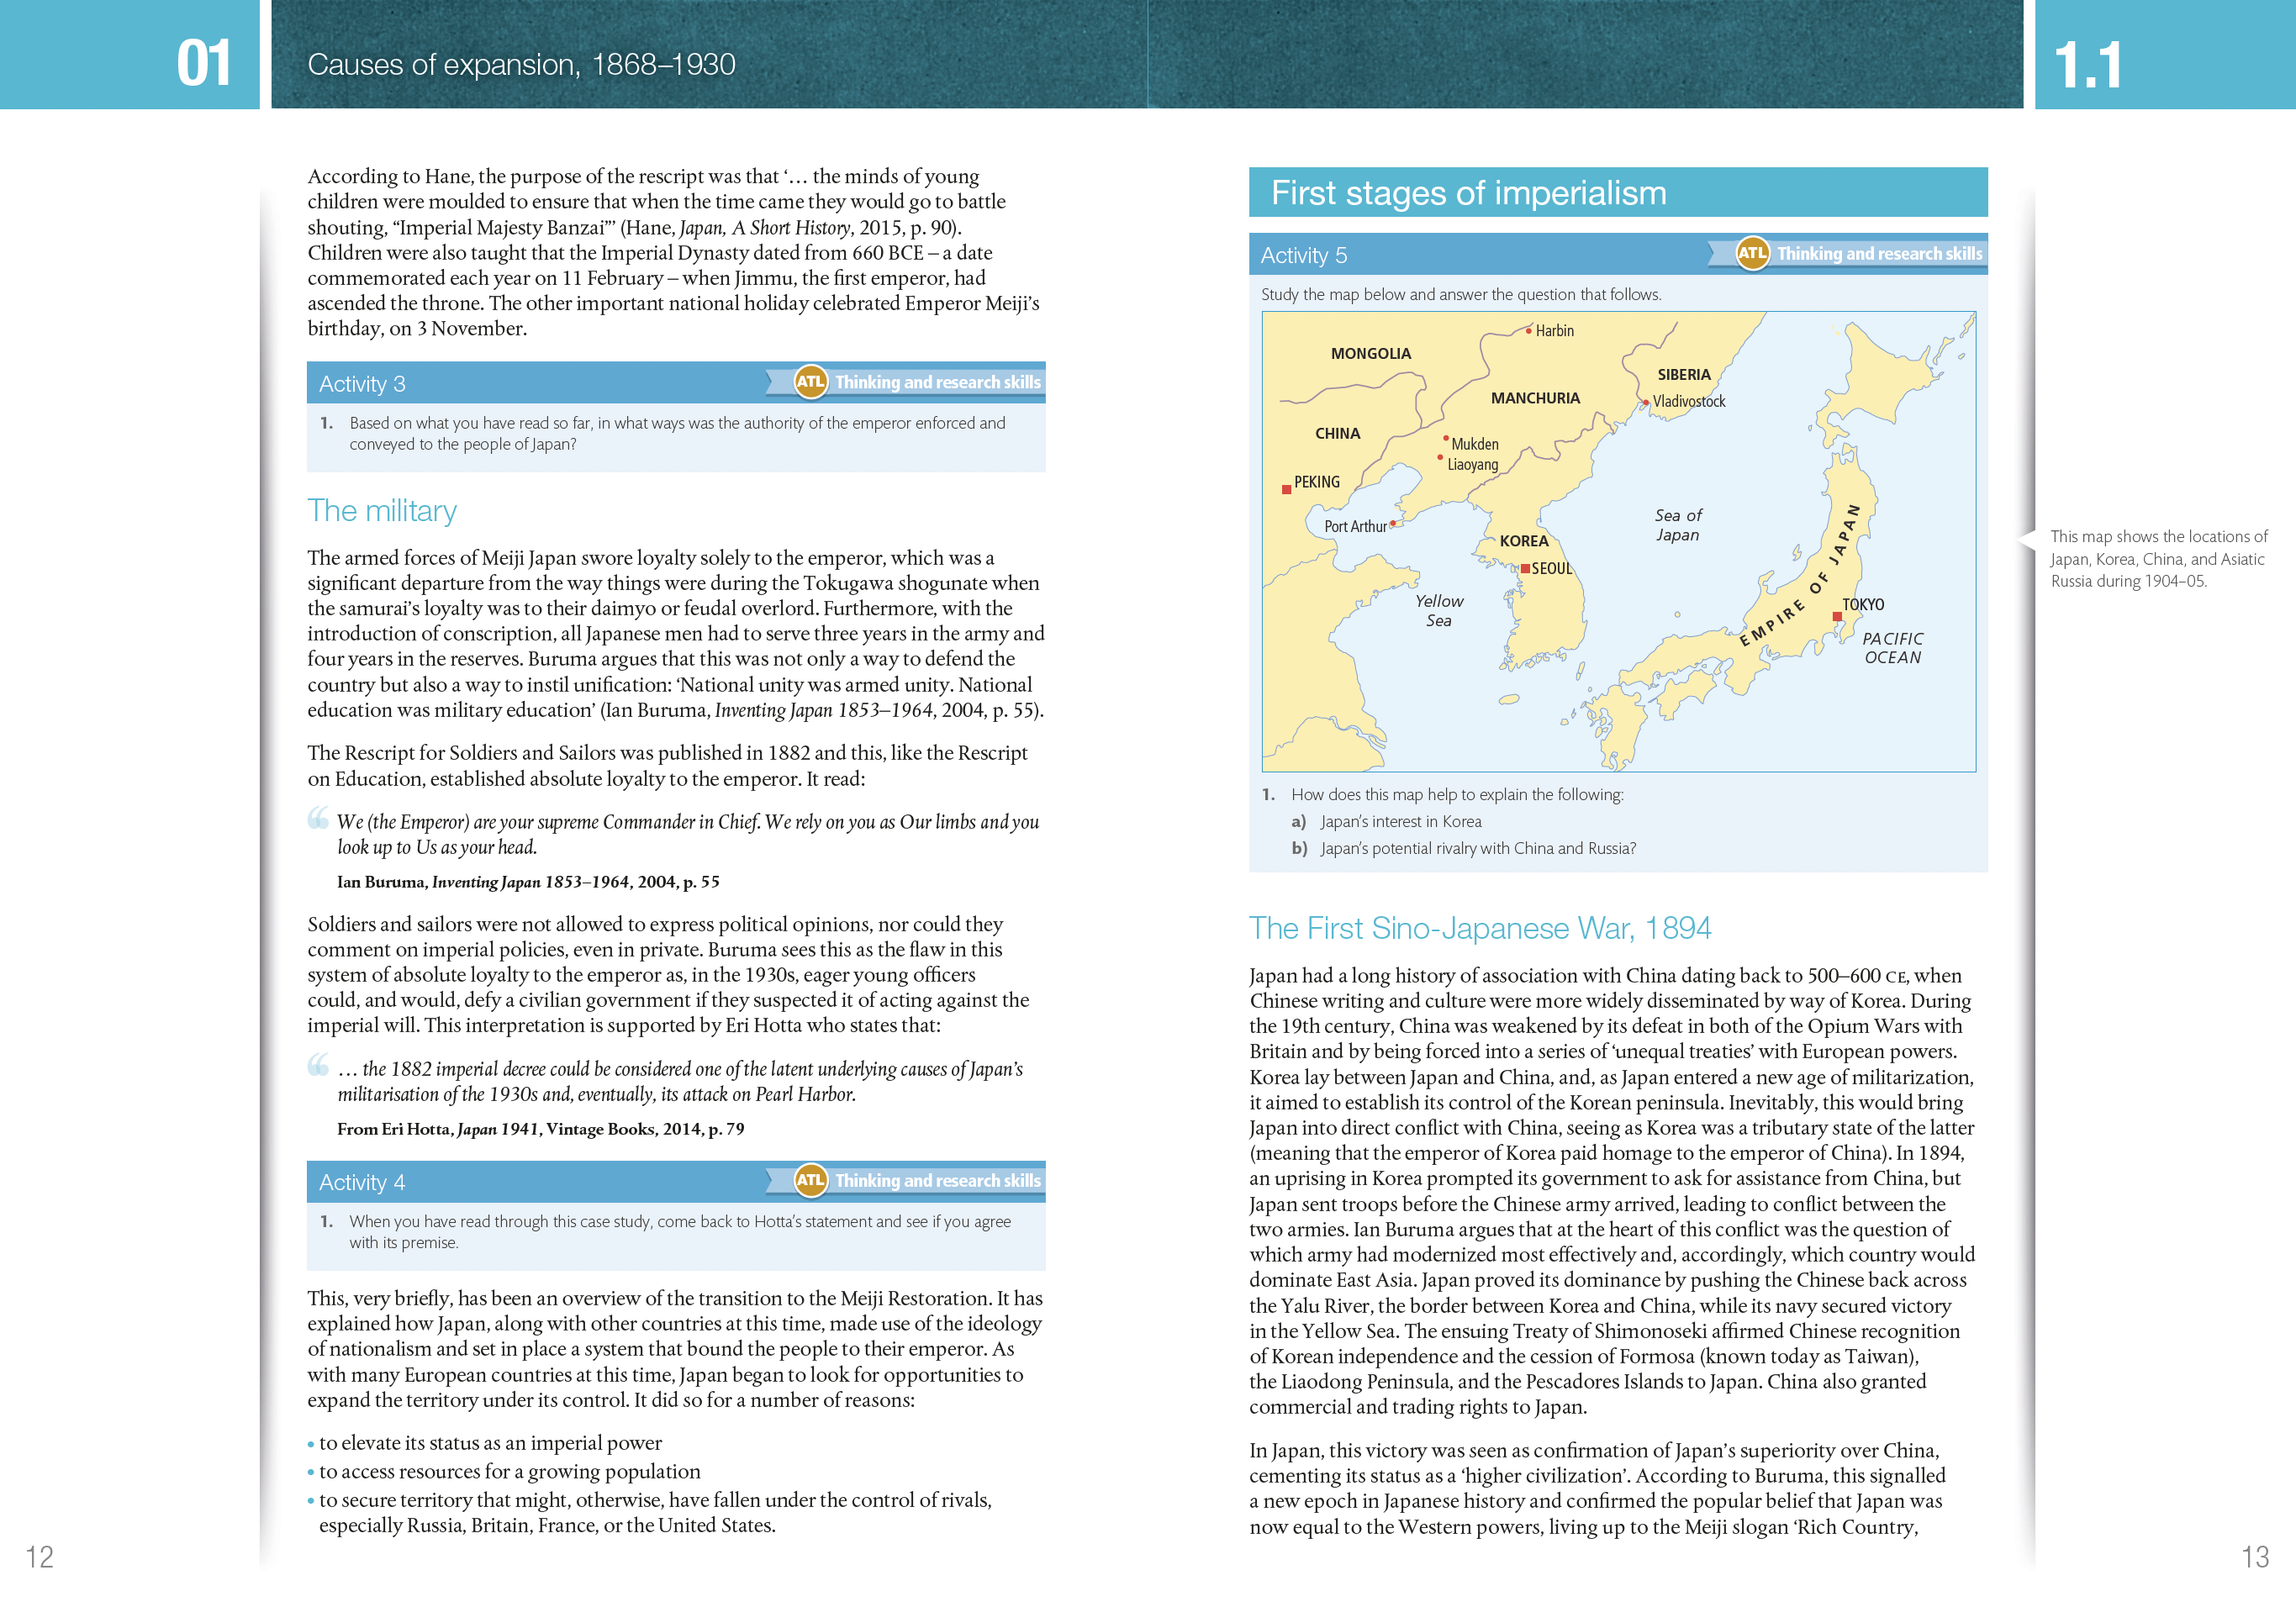Click page number 13 at the bottom right
This screenshot has height=1623, width=2296.
tap(2255, 1557)
